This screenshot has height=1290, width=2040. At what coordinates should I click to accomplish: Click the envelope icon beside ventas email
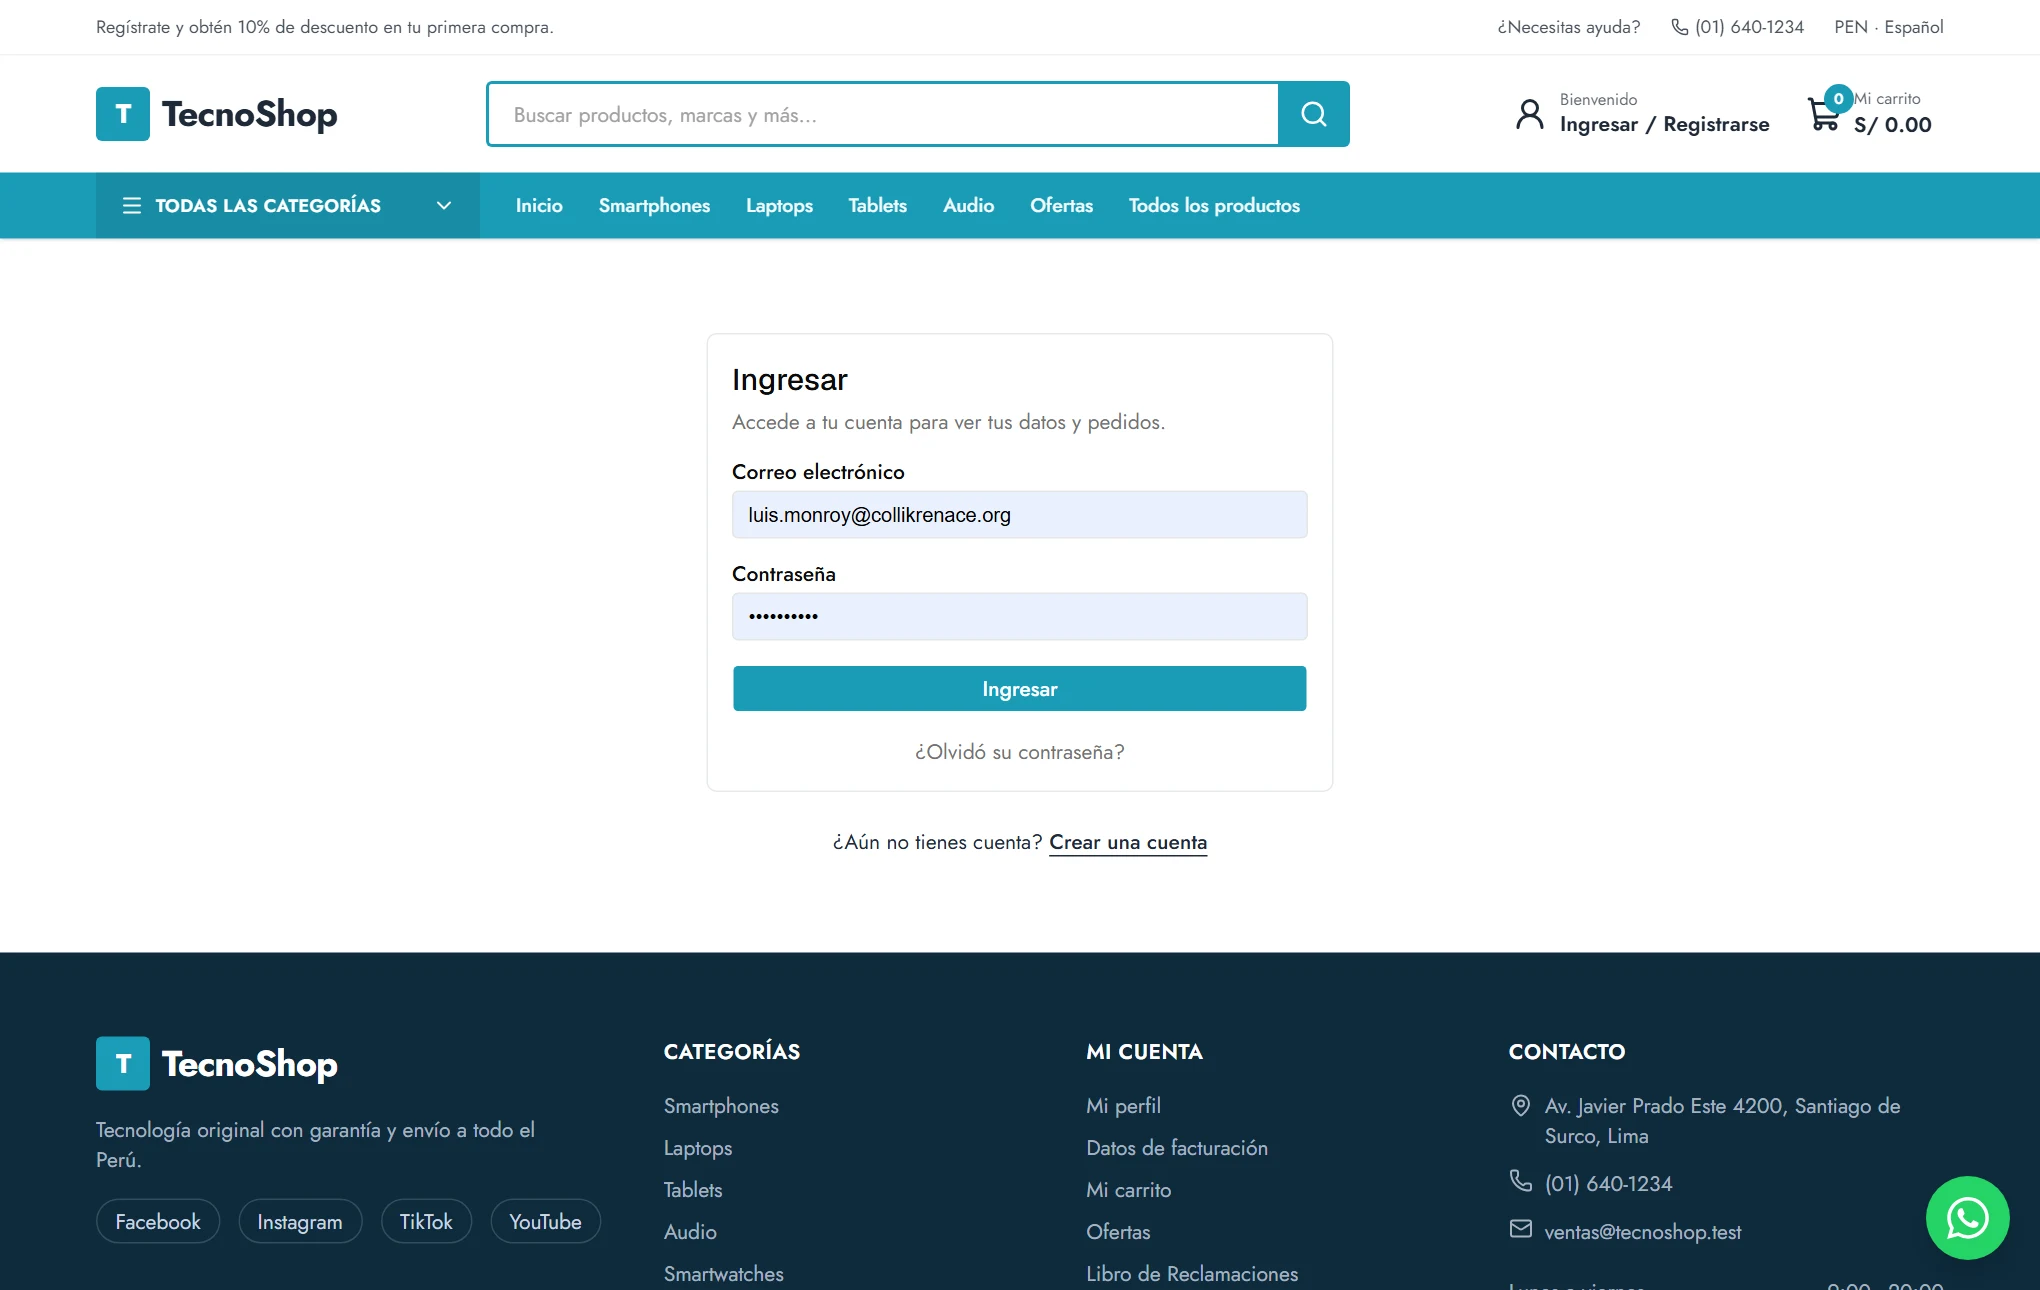(x=1521, y=1229)
